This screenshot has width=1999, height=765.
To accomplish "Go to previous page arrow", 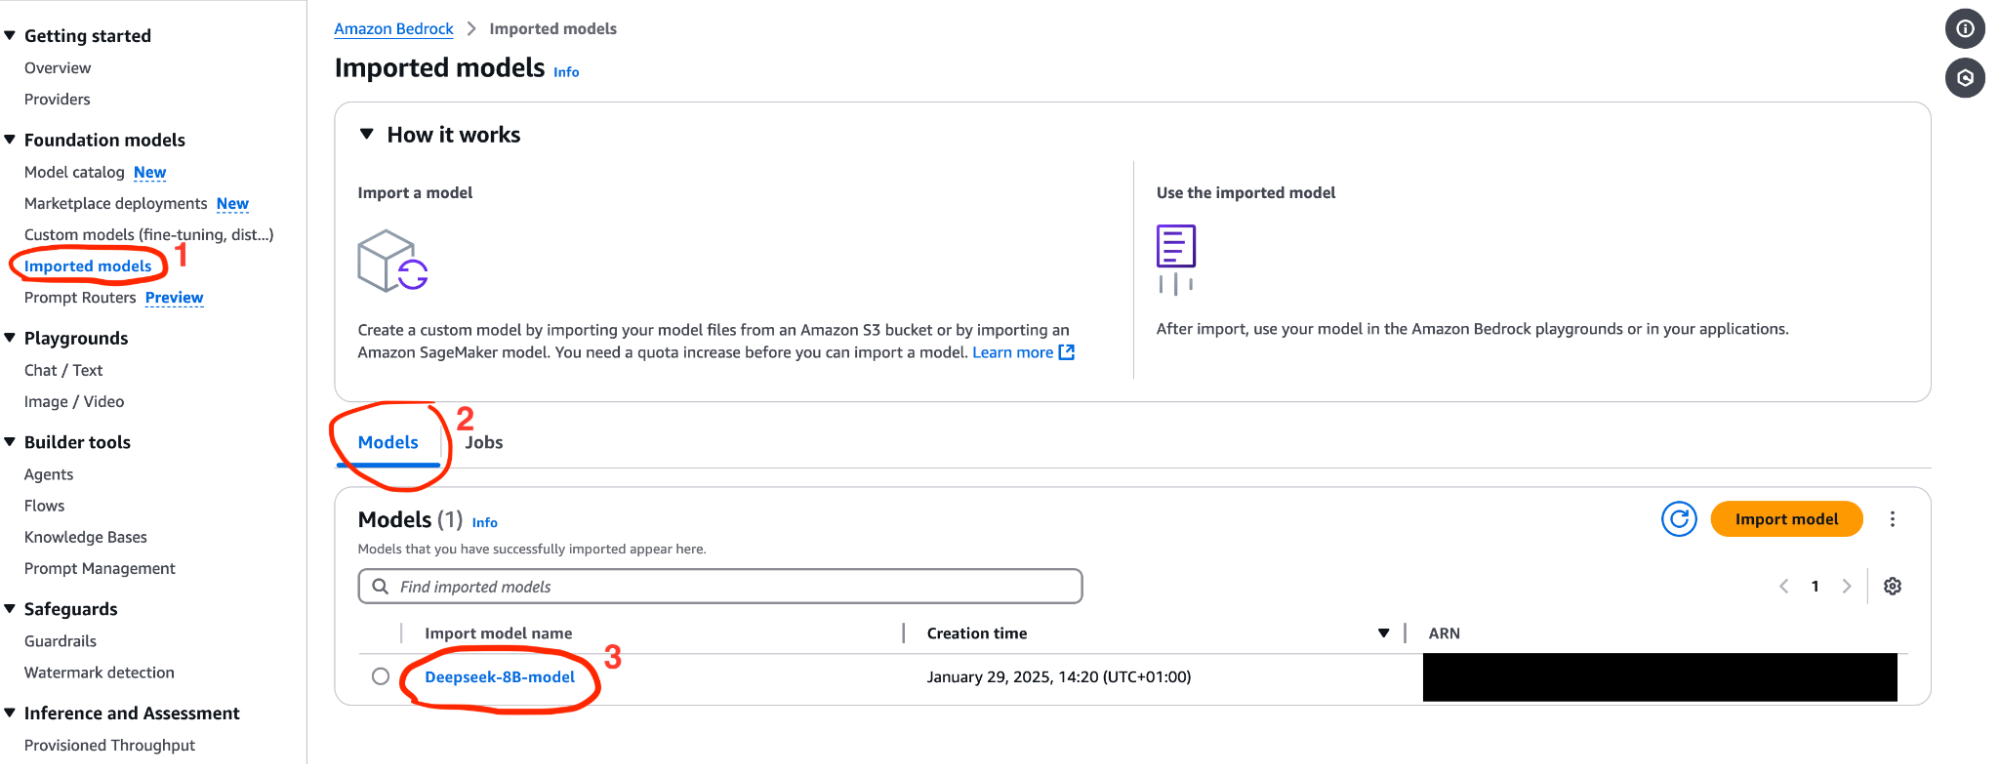I will click(x=1783, y=586).
